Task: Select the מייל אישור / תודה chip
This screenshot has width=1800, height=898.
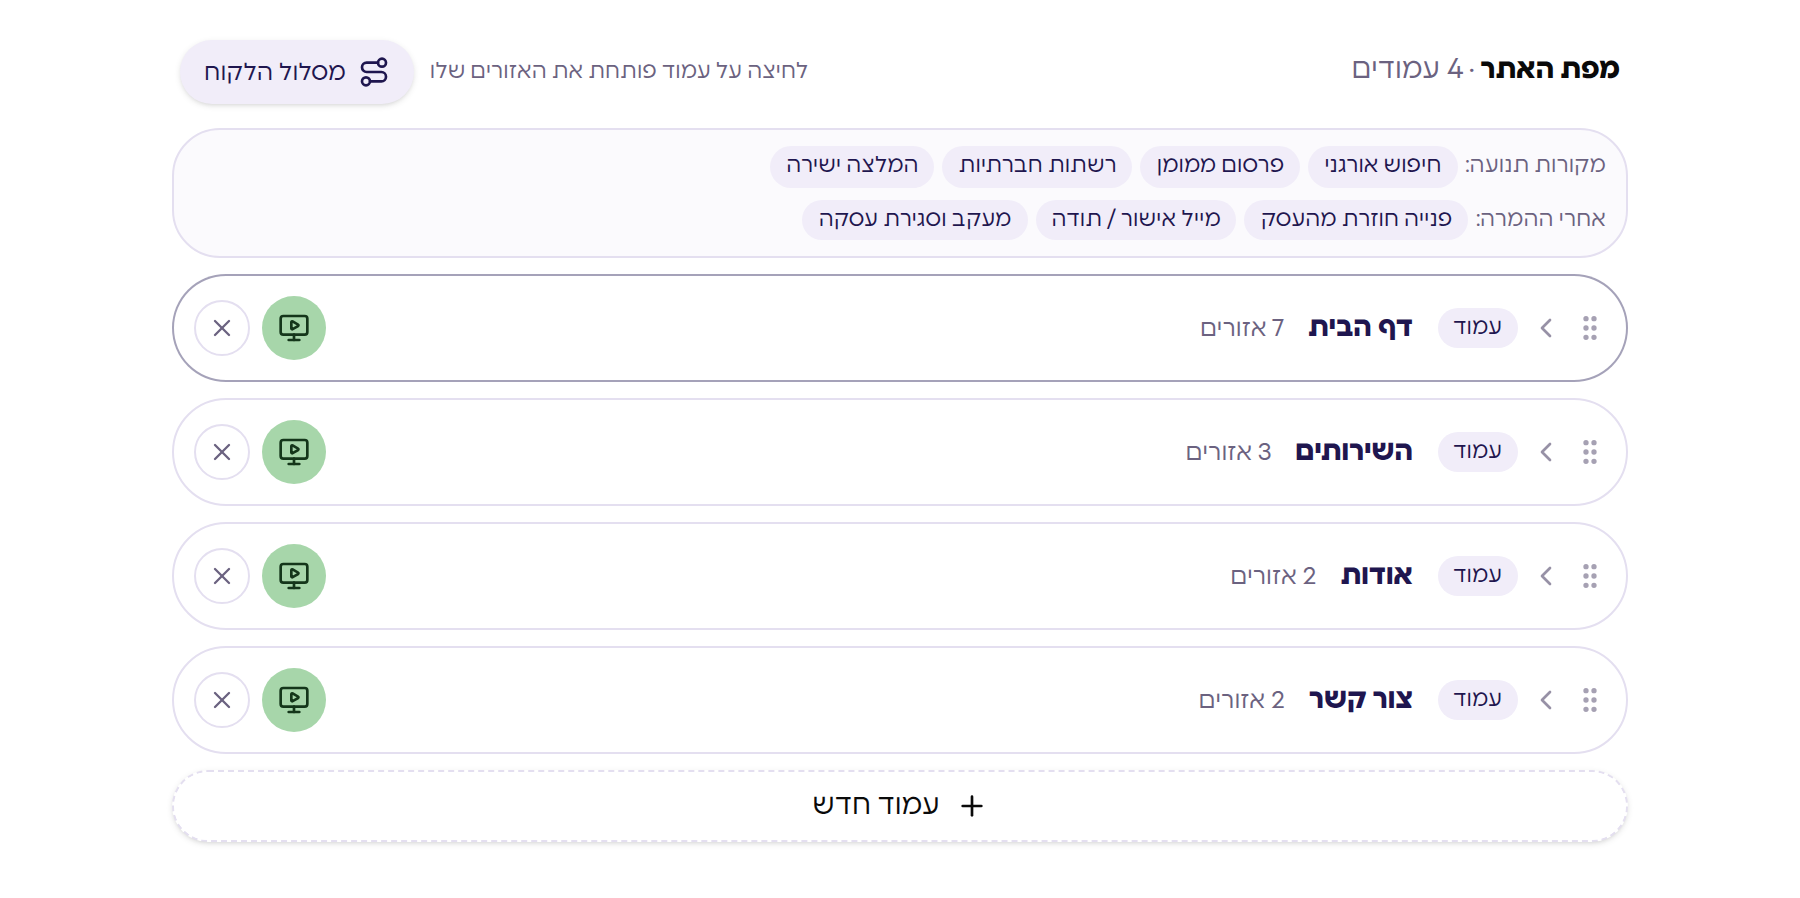Action: click(1136, 219)
